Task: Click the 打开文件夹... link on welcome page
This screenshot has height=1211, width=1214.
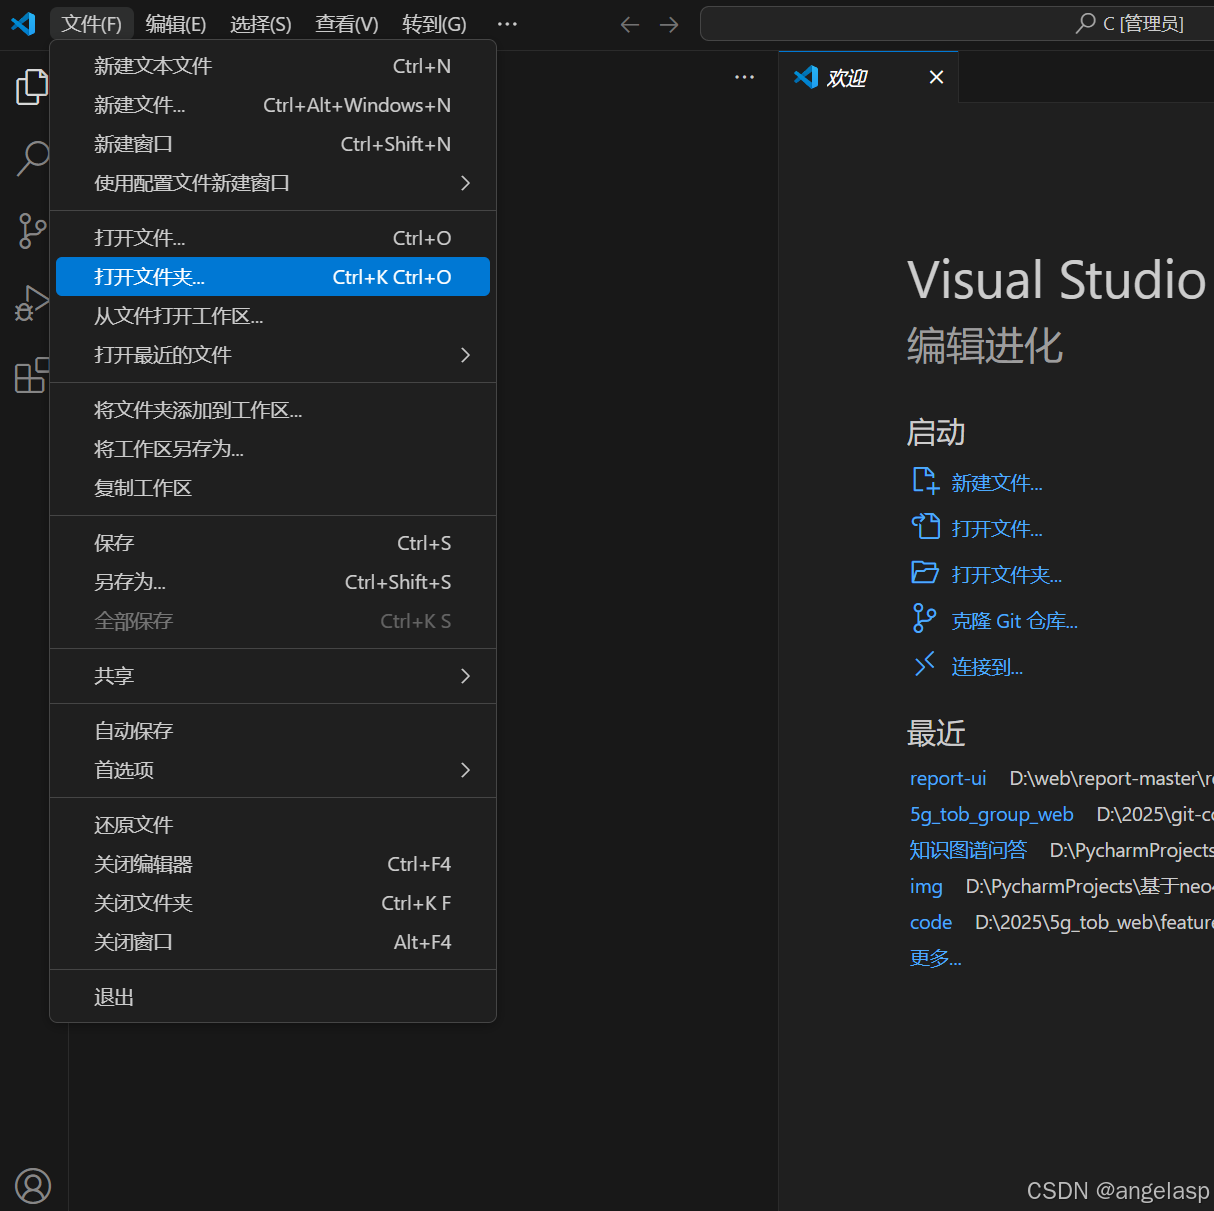Action: 1007,575
